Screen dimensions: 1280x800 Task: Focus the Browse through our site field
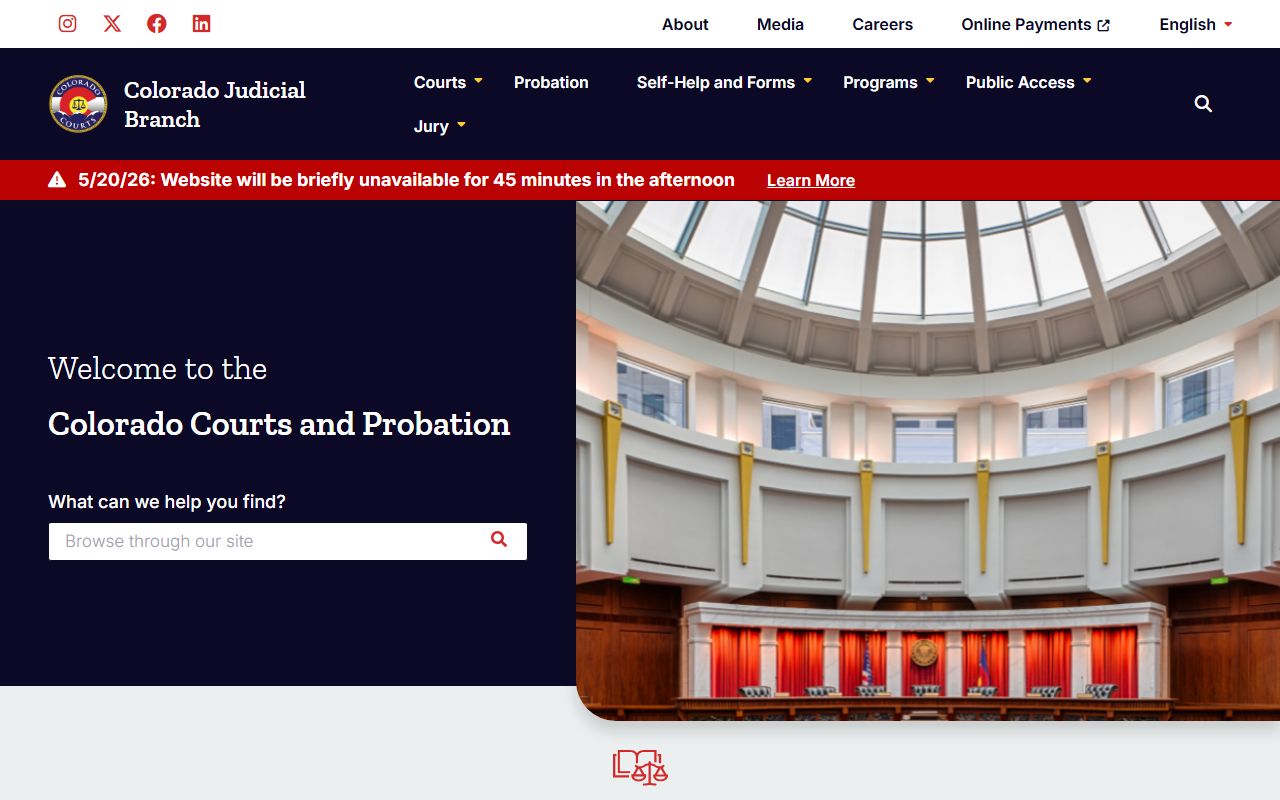tap(288, 541)
